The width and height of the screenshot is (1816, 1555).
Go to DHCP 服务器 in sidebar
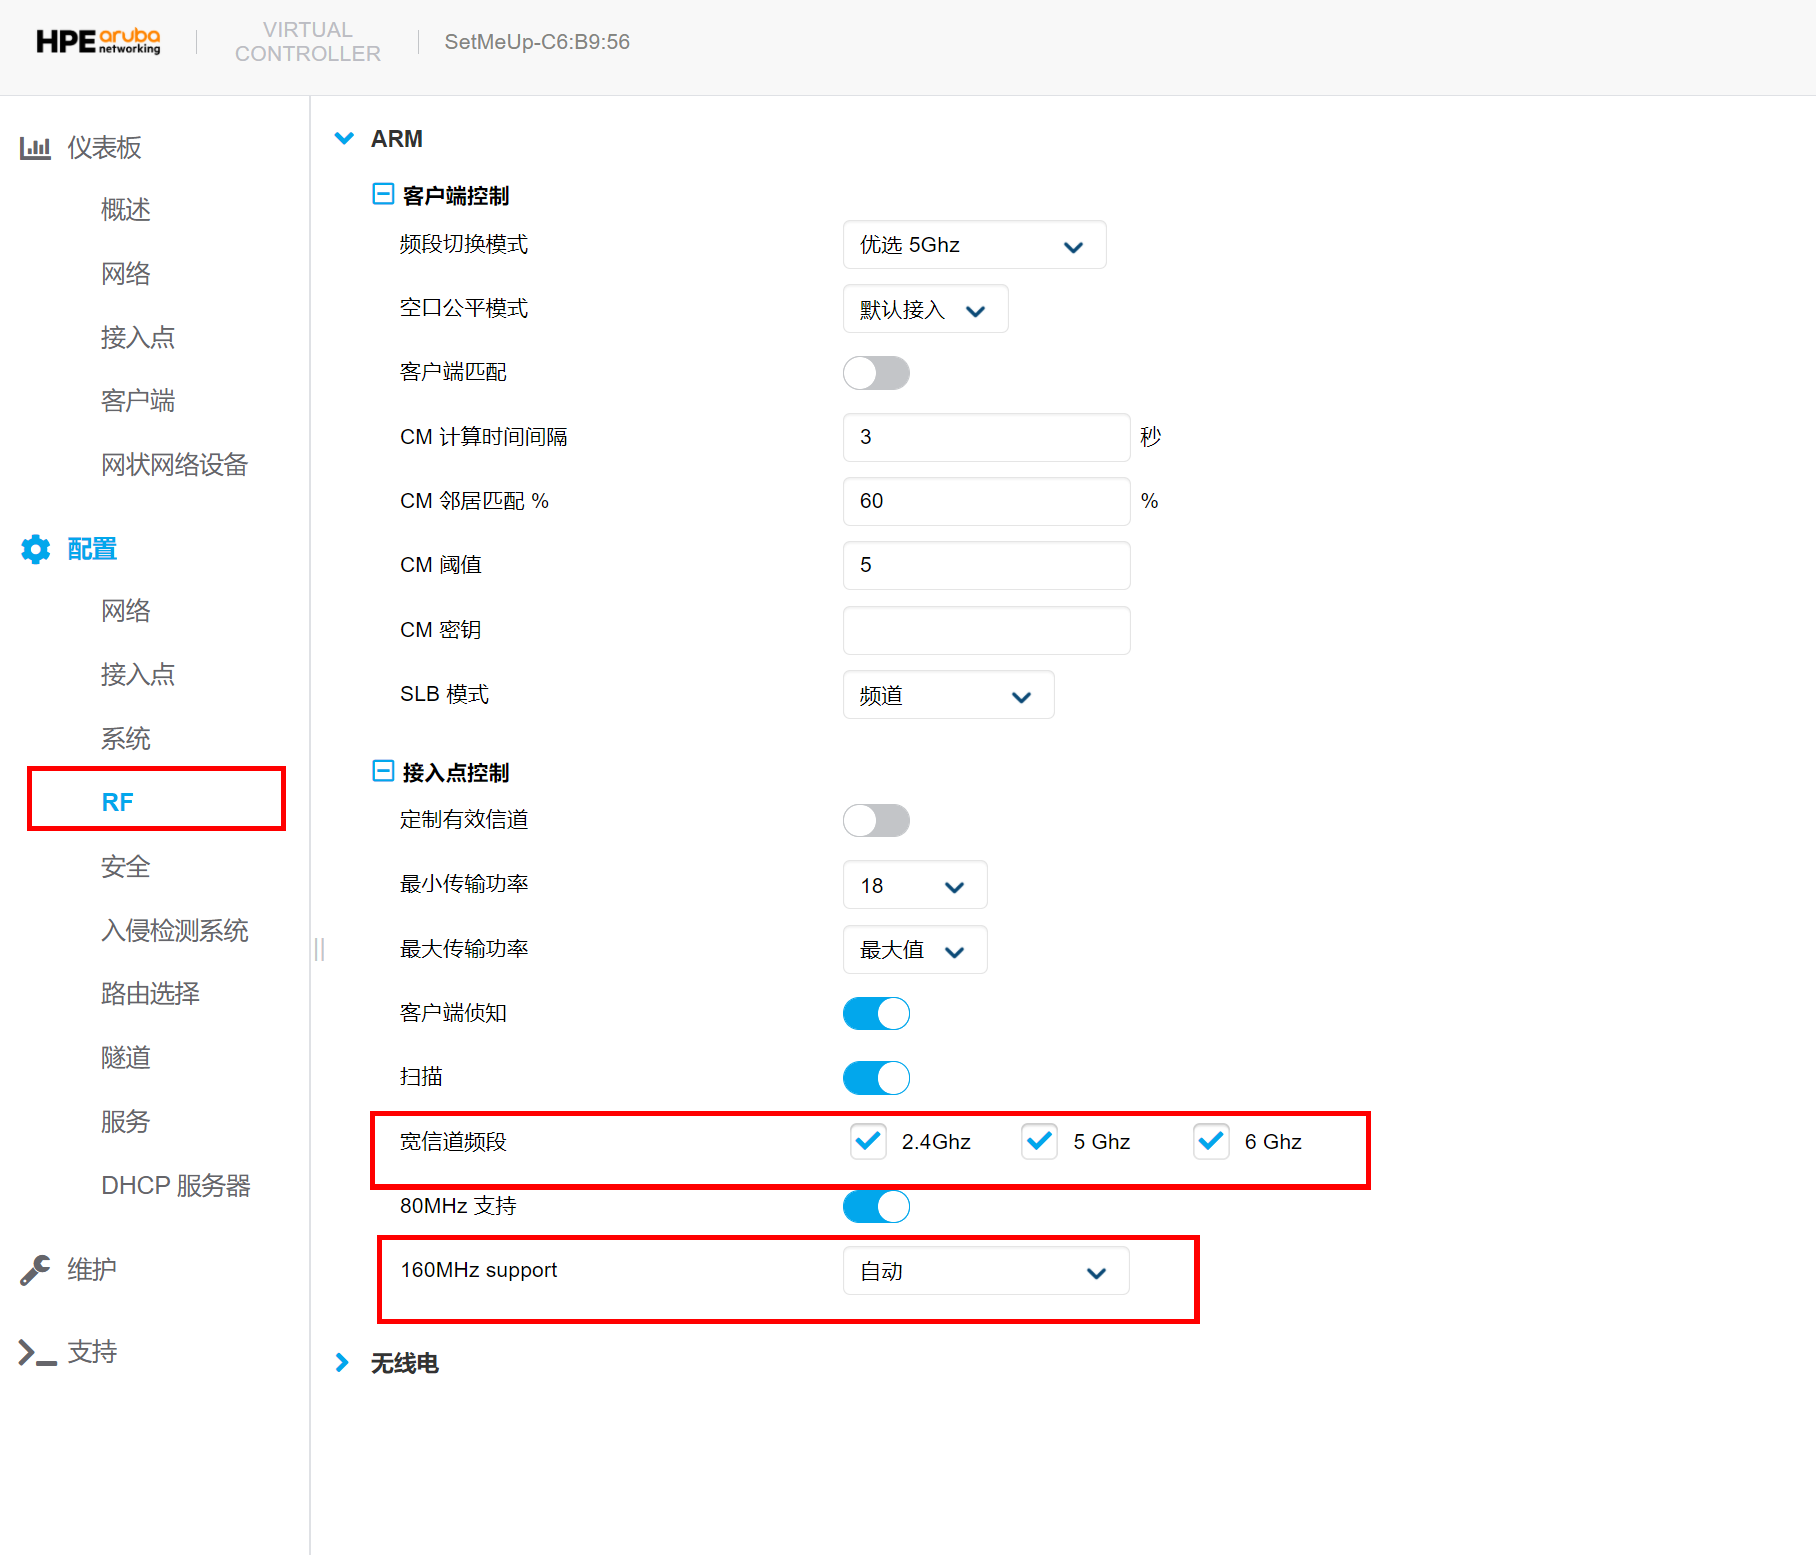coord(175,1185)
